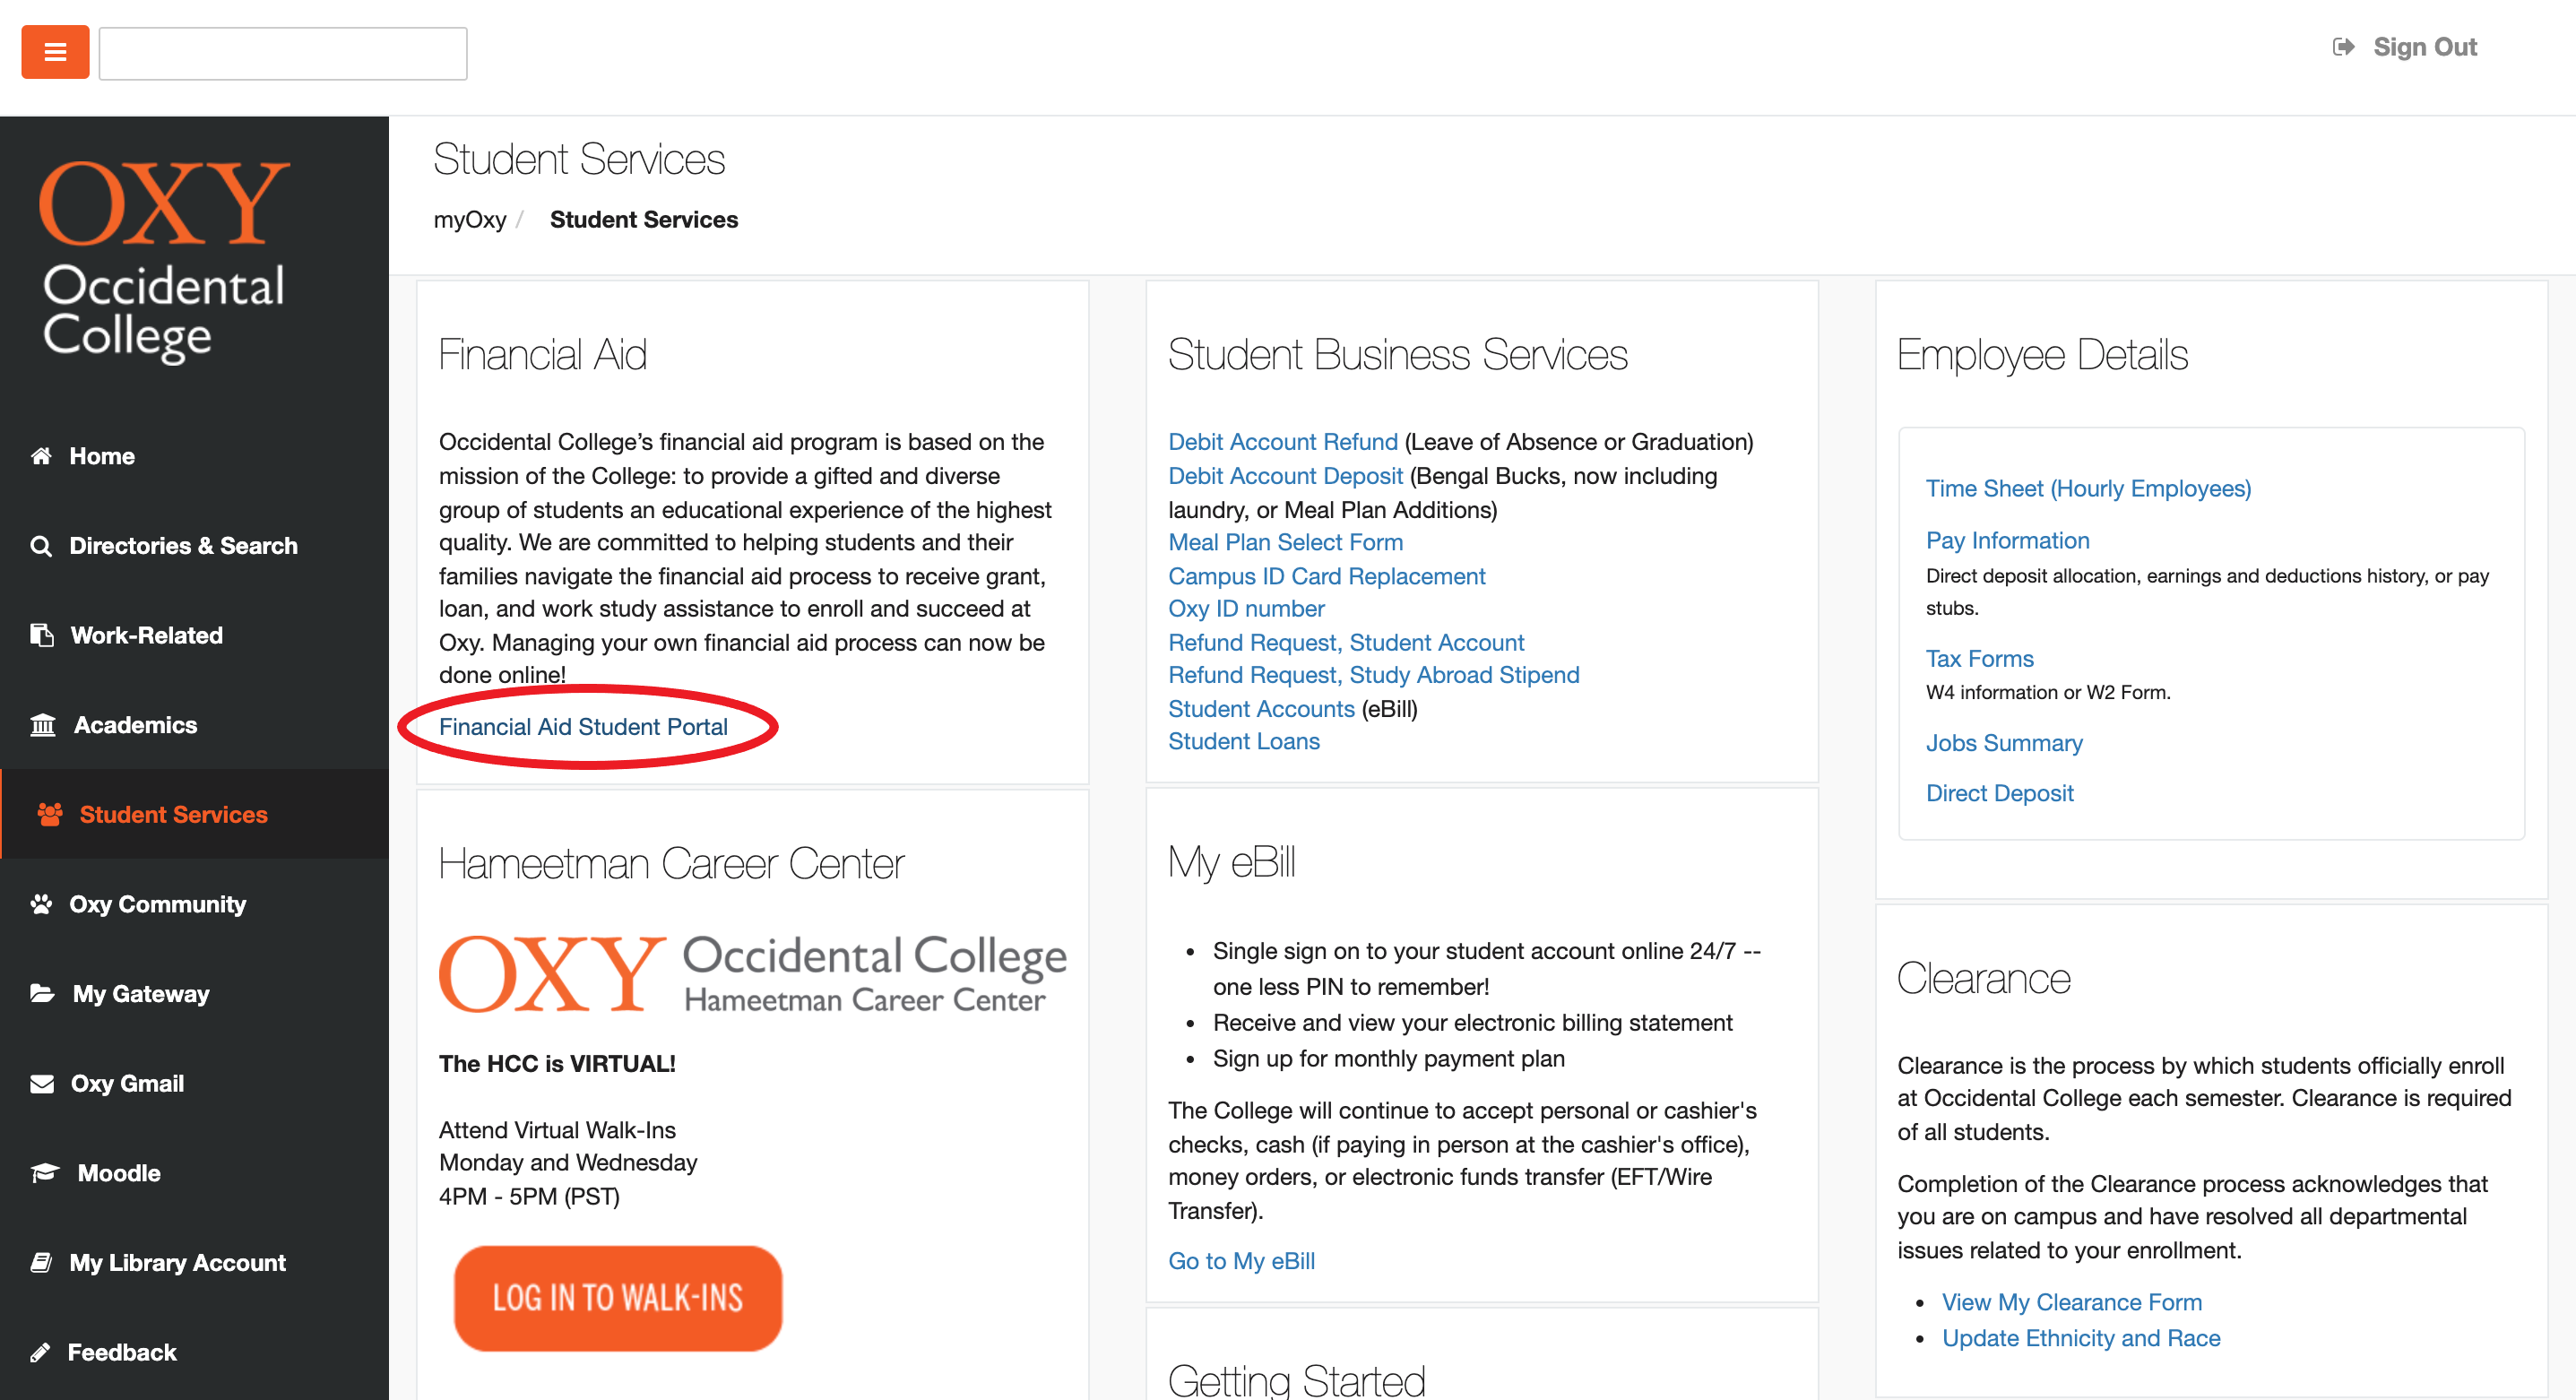Screen dimensions: 2576x1400
Task: Open the Jobs Summary link
Action: point(2004,743)
